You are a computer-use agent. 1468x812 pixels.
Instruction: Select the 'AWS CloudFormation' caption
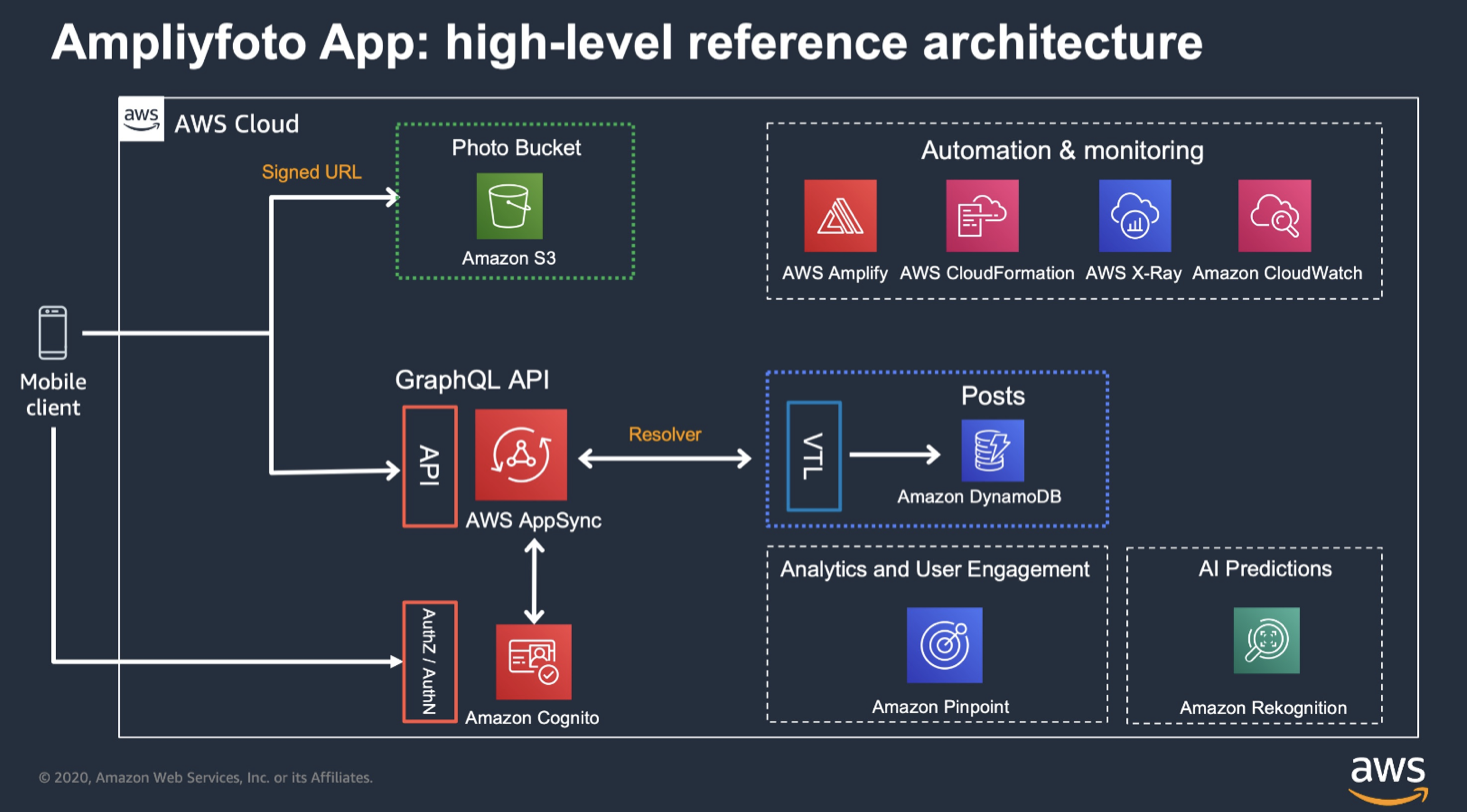987,273
